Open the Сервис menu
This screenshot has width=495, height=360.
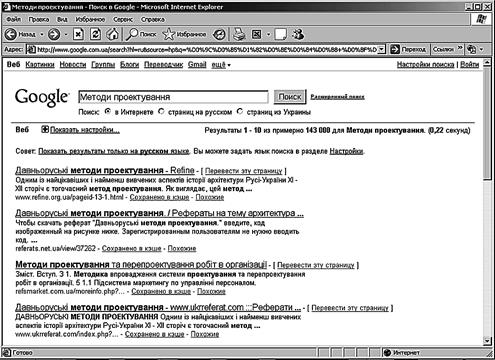click(x=123, y=19)
